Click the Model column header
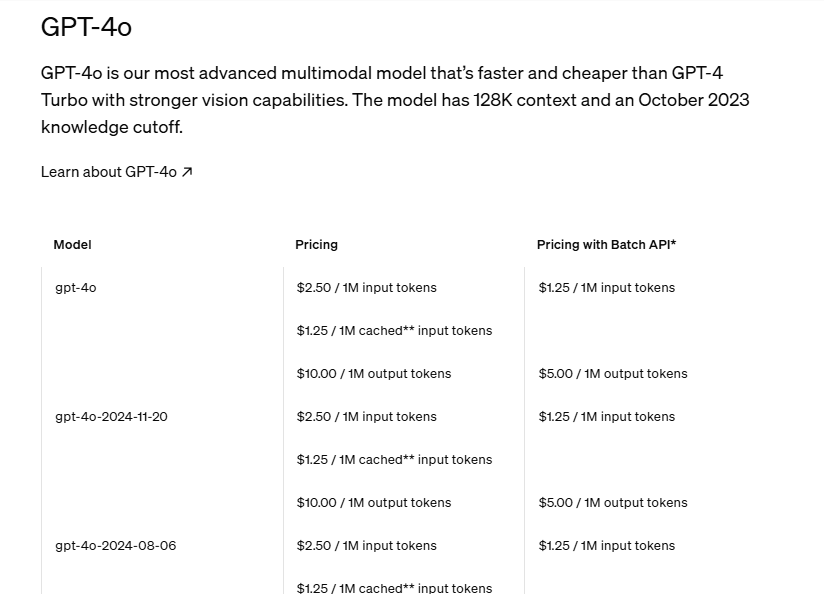This screenshot has height=594, width=824. pos(72,244)
